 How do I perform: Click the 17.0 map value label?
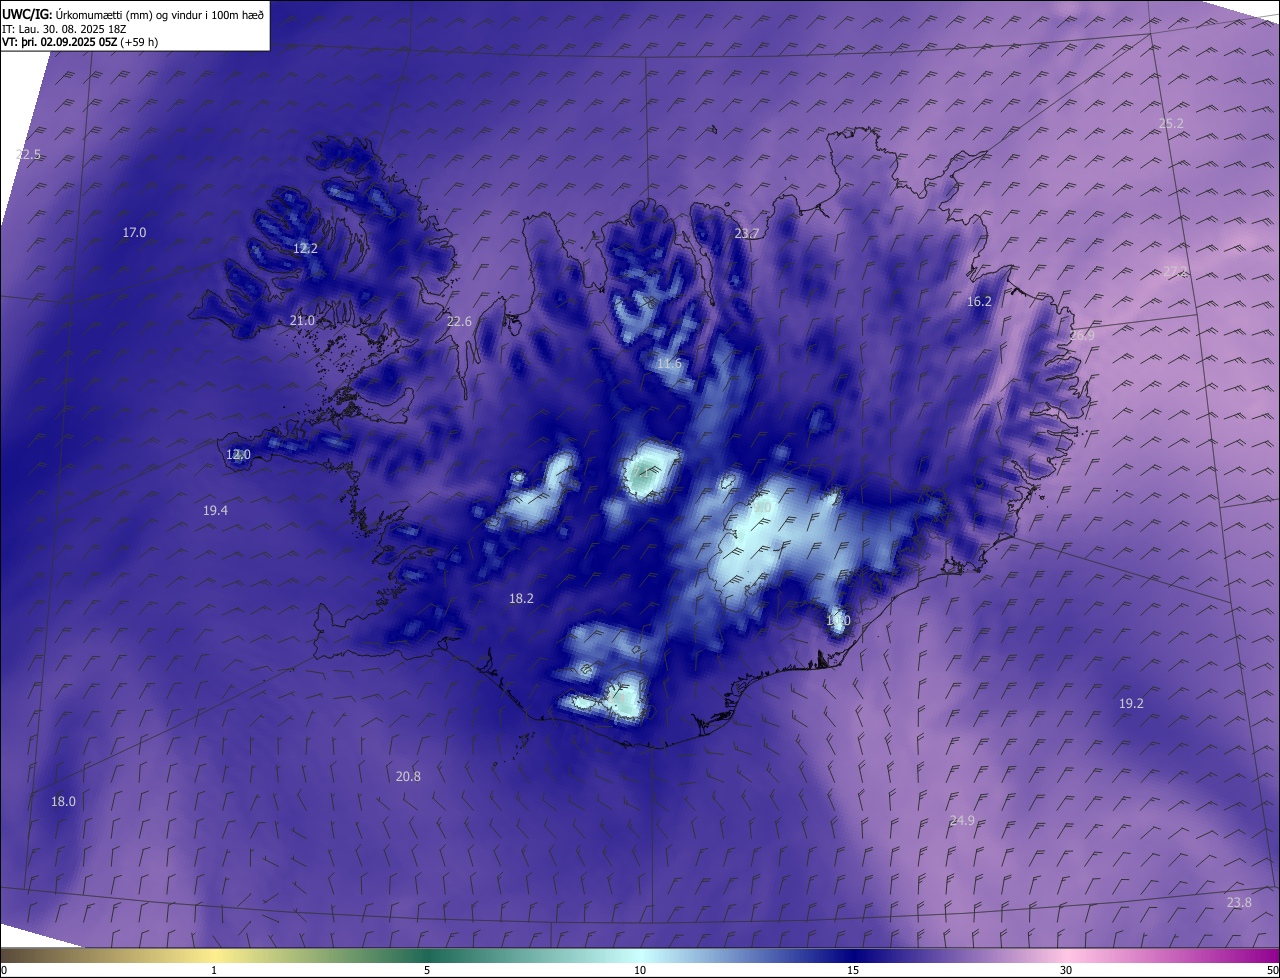click(x=134, y=233)
